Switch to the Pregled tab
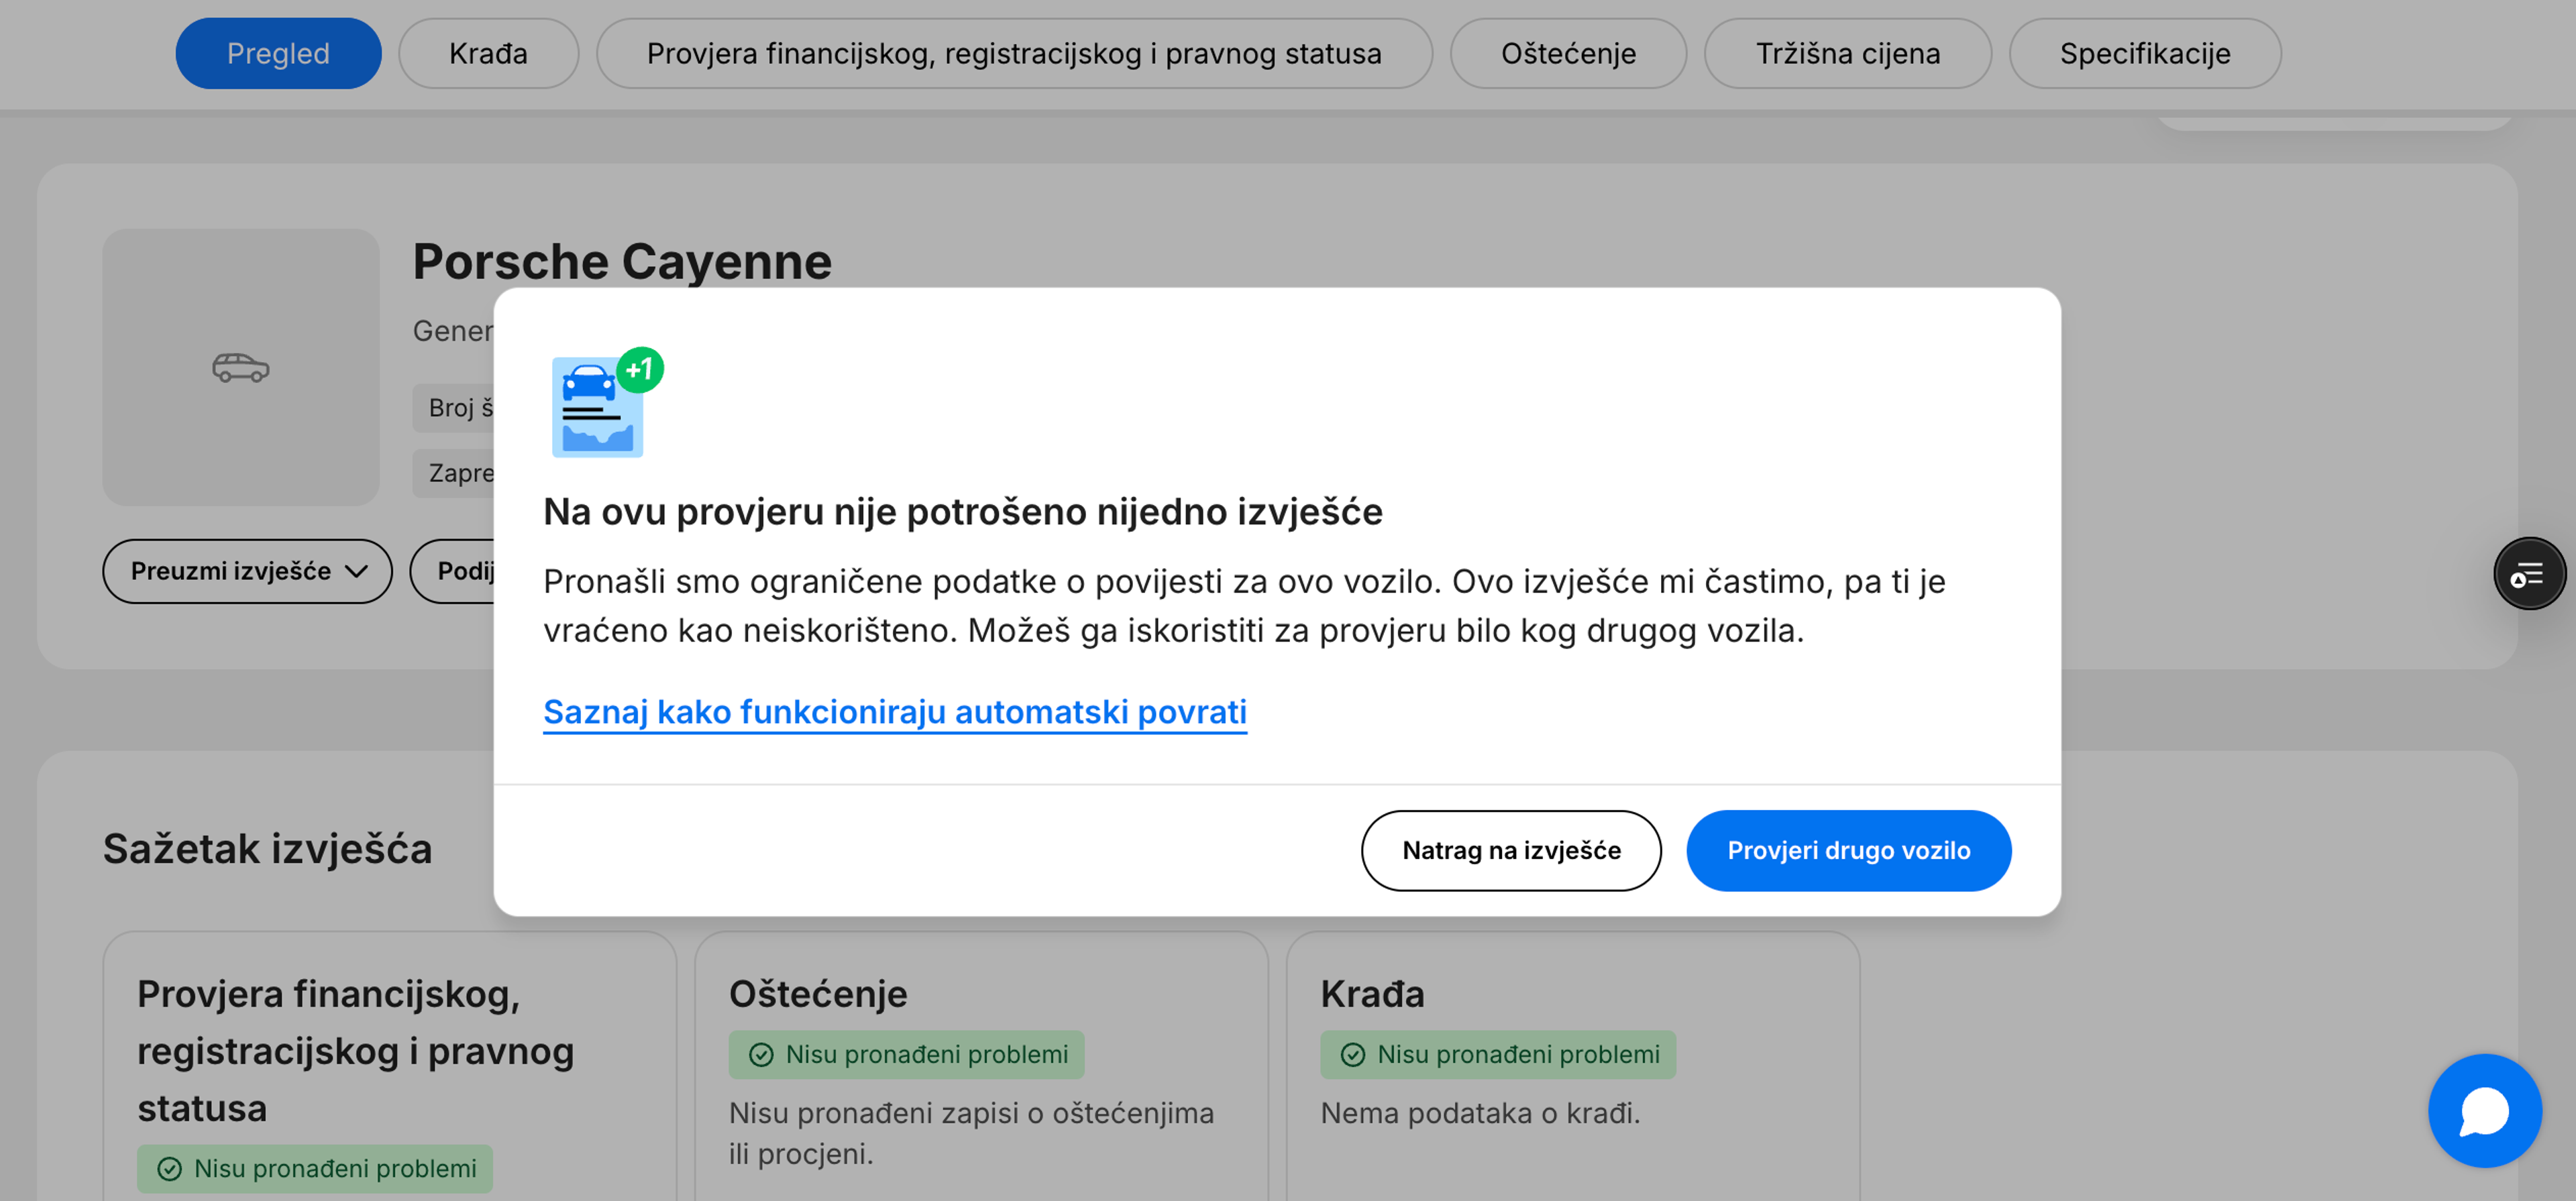2576x1201 pixels. (278, 53)
